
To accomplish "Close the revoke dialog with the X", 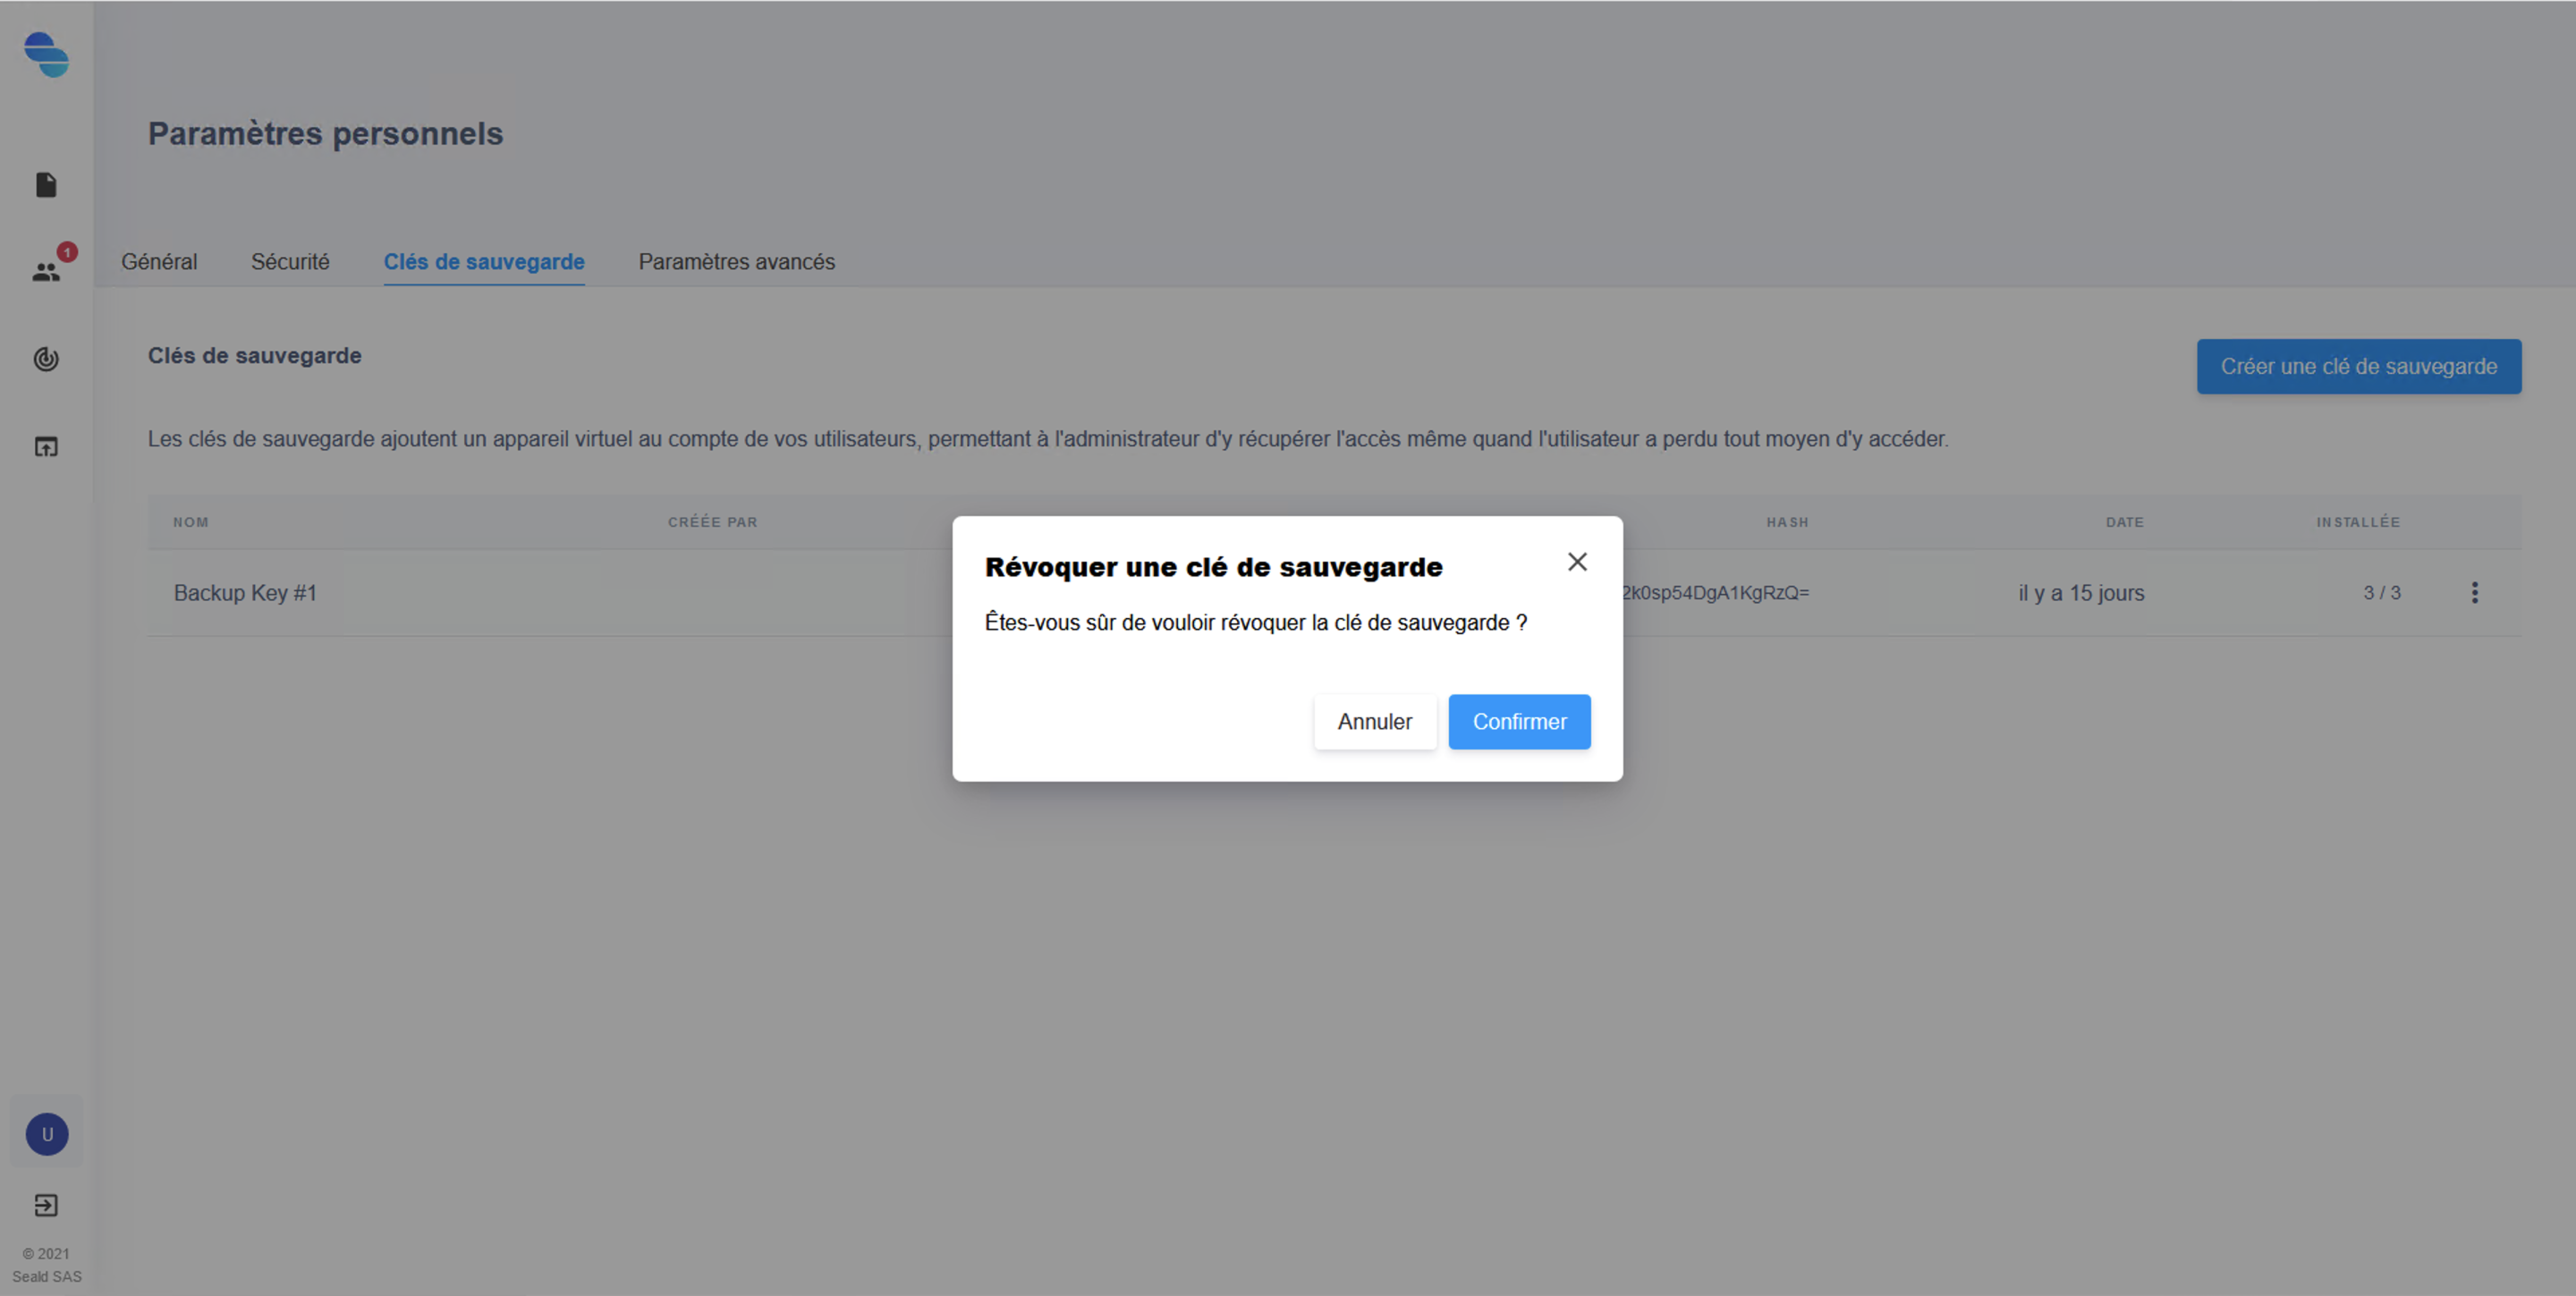I will [1577, 562].
